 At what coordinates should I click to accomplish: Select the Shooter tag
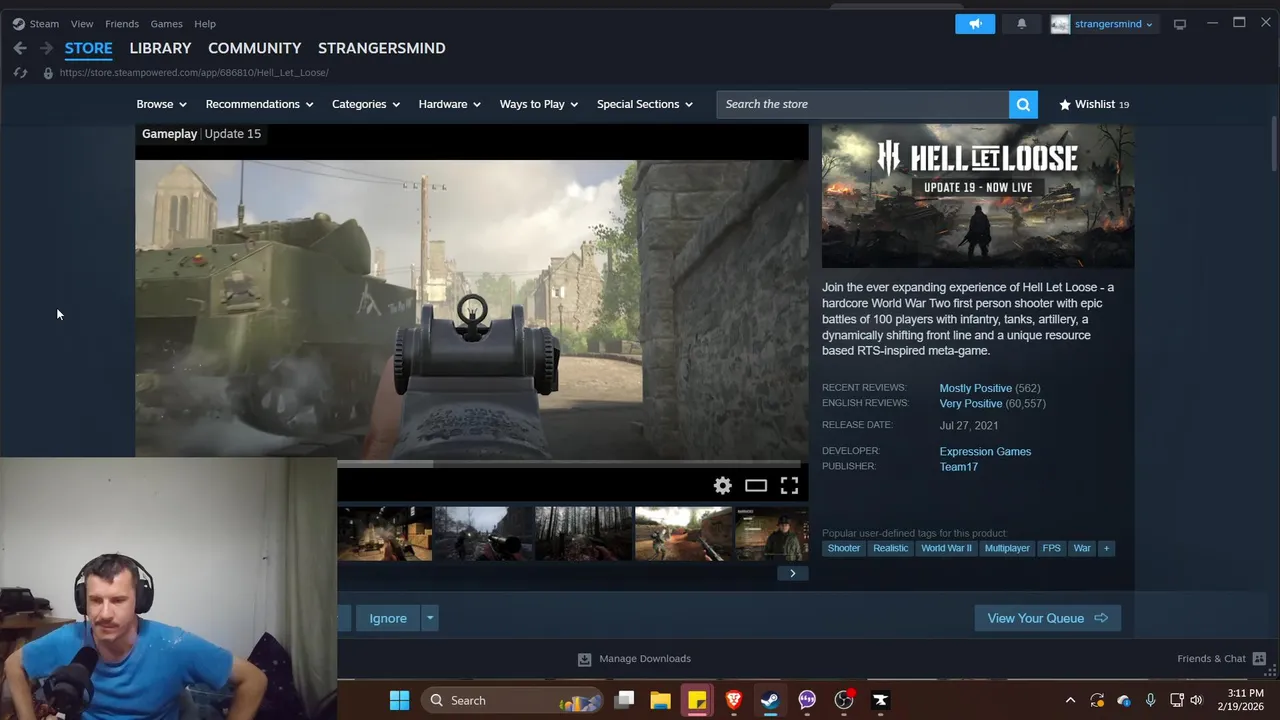pos(843,548)
